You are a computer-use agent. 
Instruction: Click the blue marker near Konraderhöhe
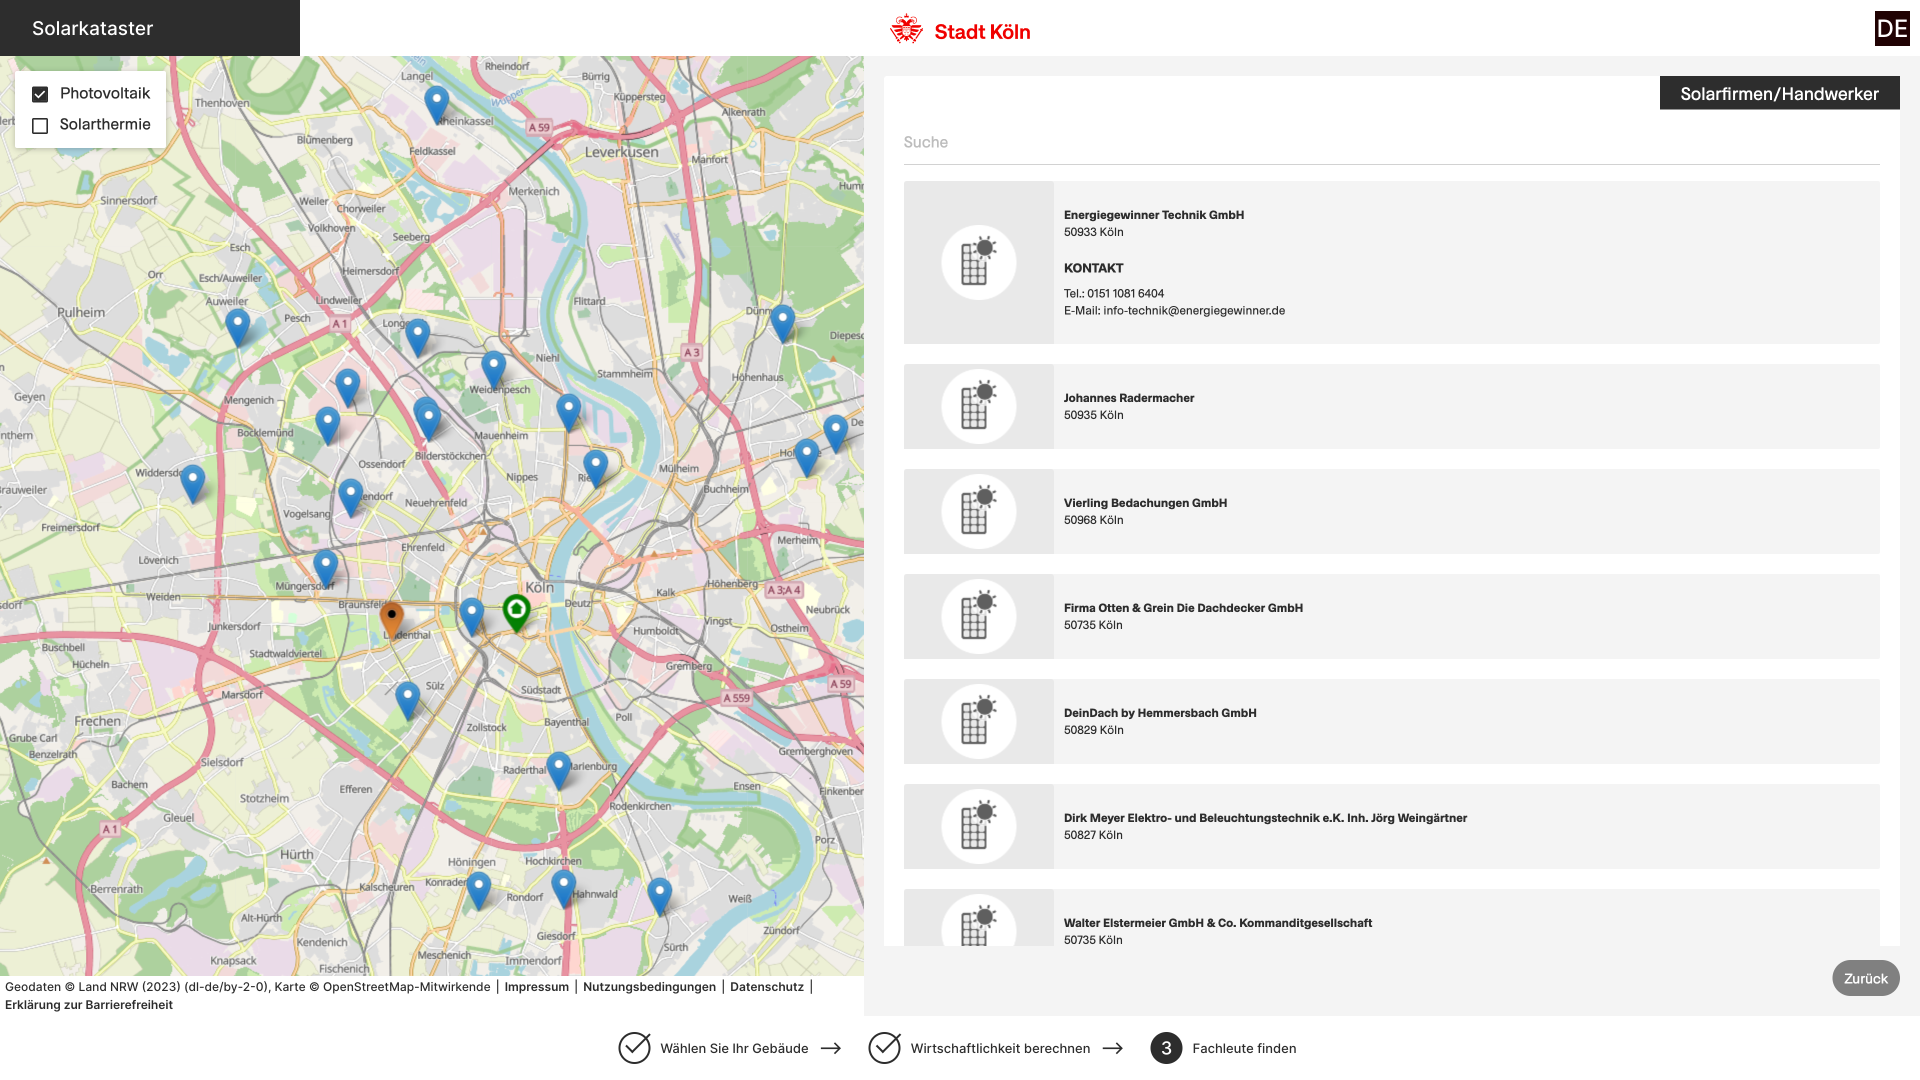[x=479, y=890]
